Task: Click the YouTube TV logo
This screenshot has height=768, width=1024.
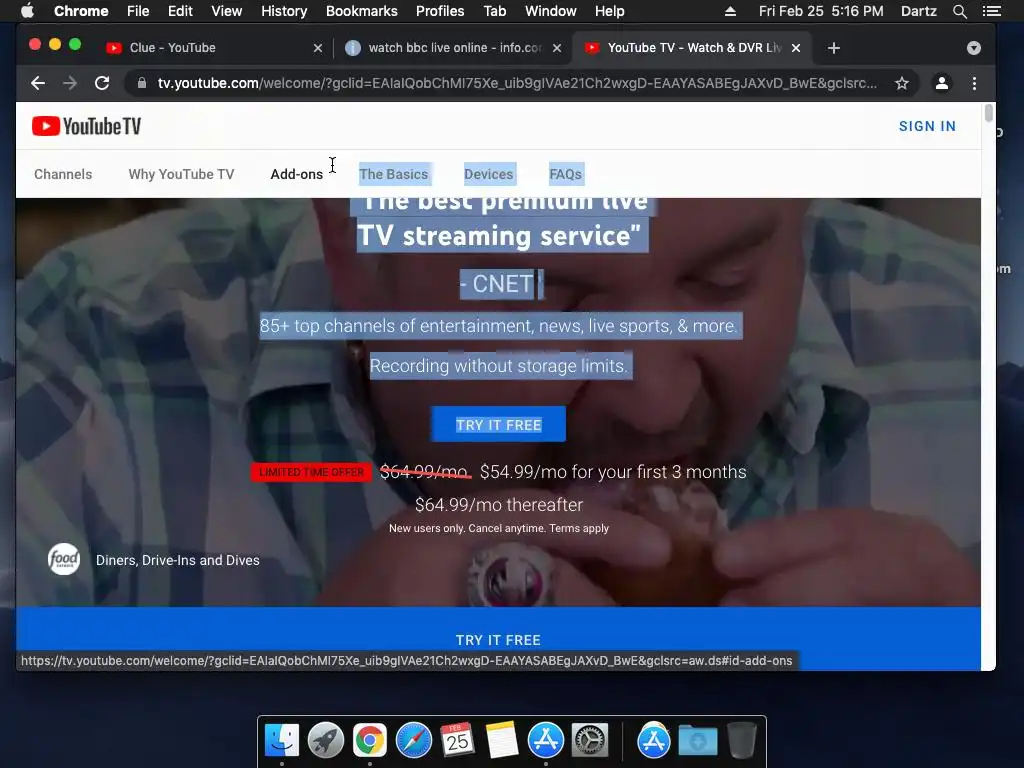Action: pyautogui.click(x=86, y=126)
